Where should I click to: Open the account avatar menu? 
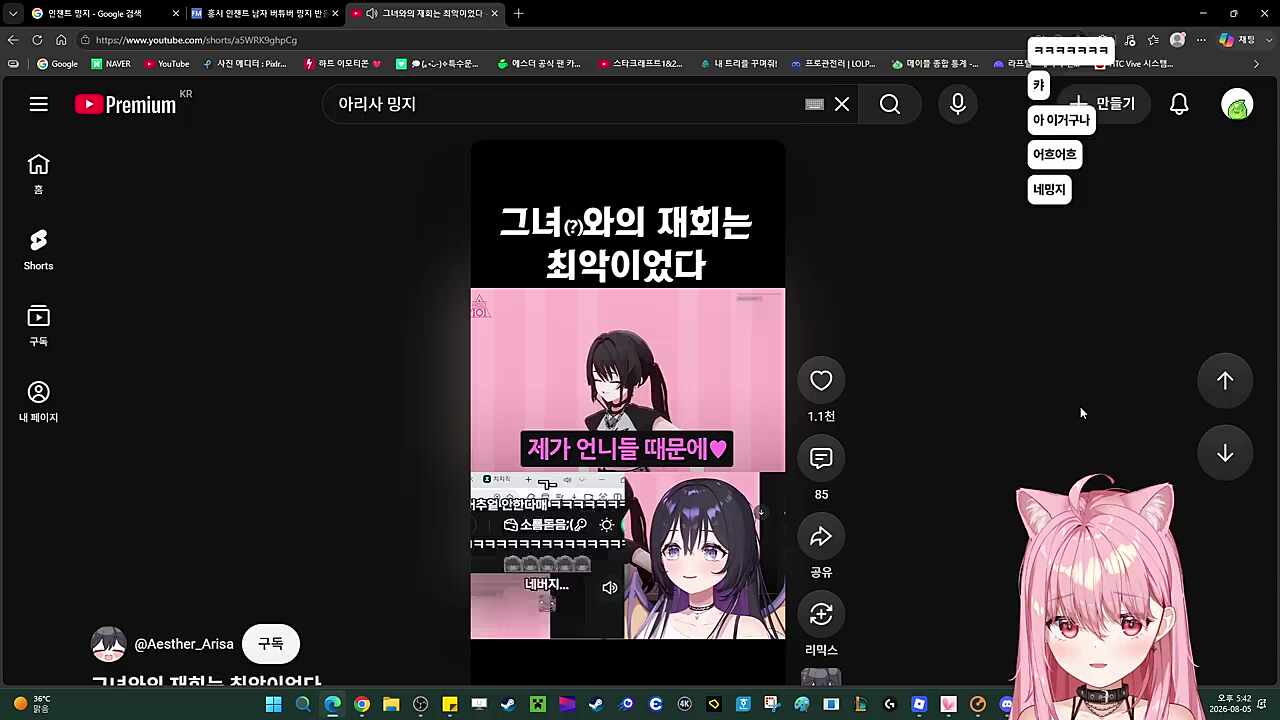pyautogui.click(x=1237, y=104)
